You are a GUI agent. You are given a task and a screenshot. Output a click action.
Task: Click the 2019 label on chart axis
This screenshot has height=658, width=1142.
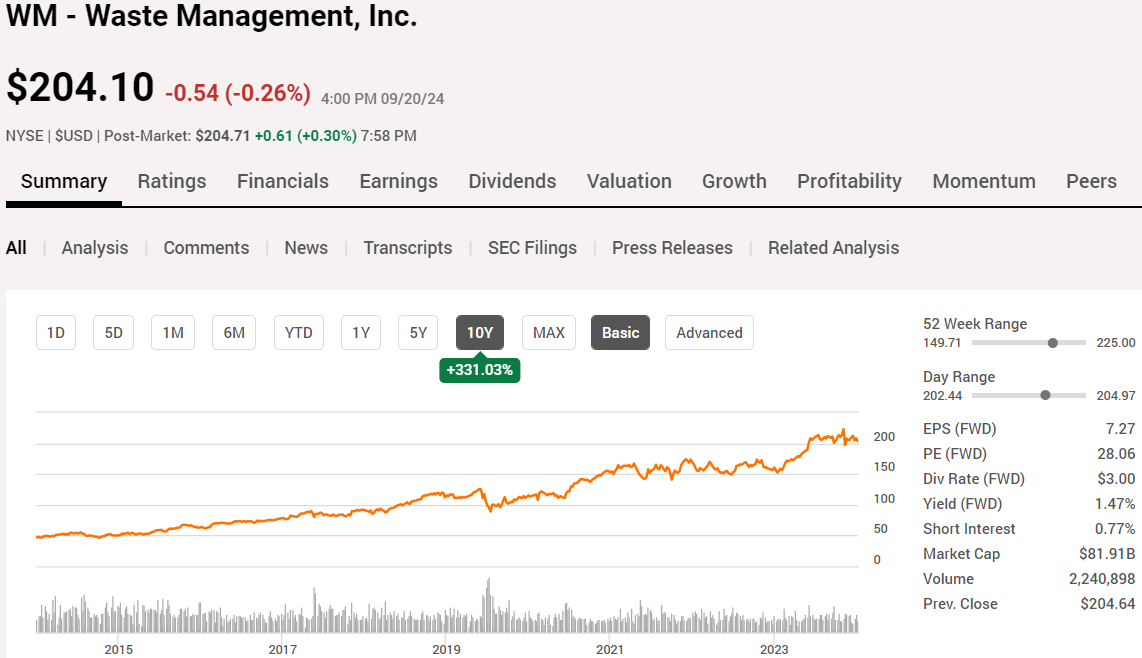point(446,649)
